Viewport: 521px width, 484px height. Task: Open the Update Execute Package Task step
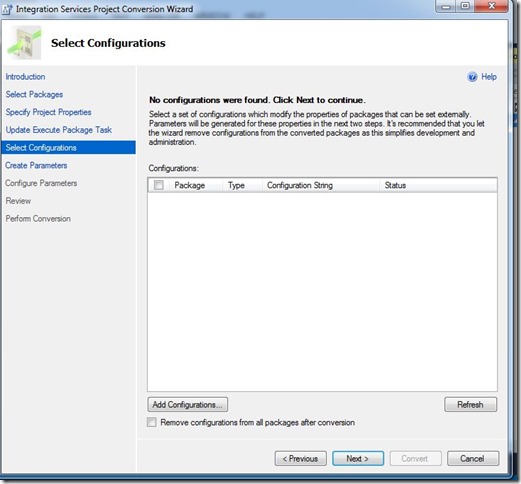pyautogui.click(x=59, y=130)
